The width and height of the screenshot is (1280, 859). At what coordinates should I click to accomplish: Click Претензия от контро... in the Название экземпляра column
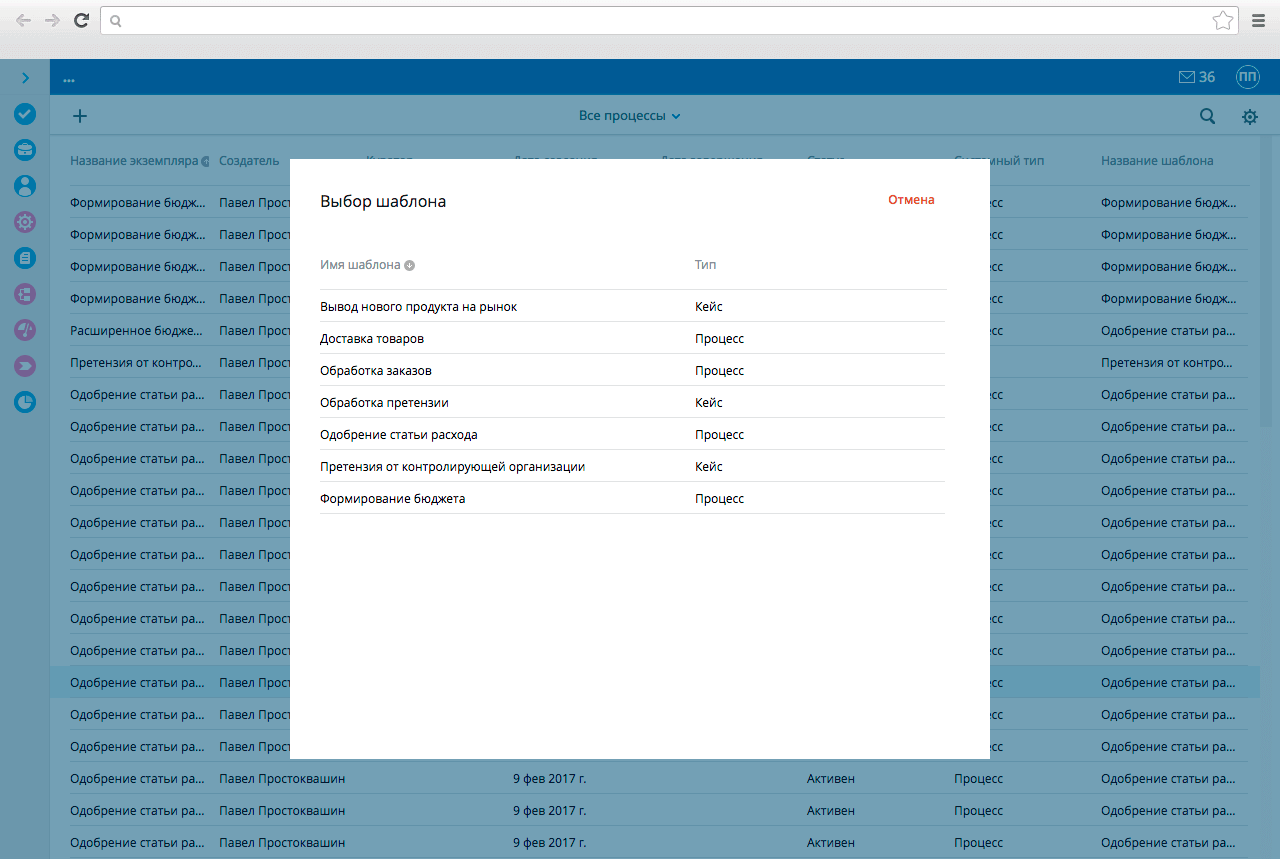pos(136,362)
